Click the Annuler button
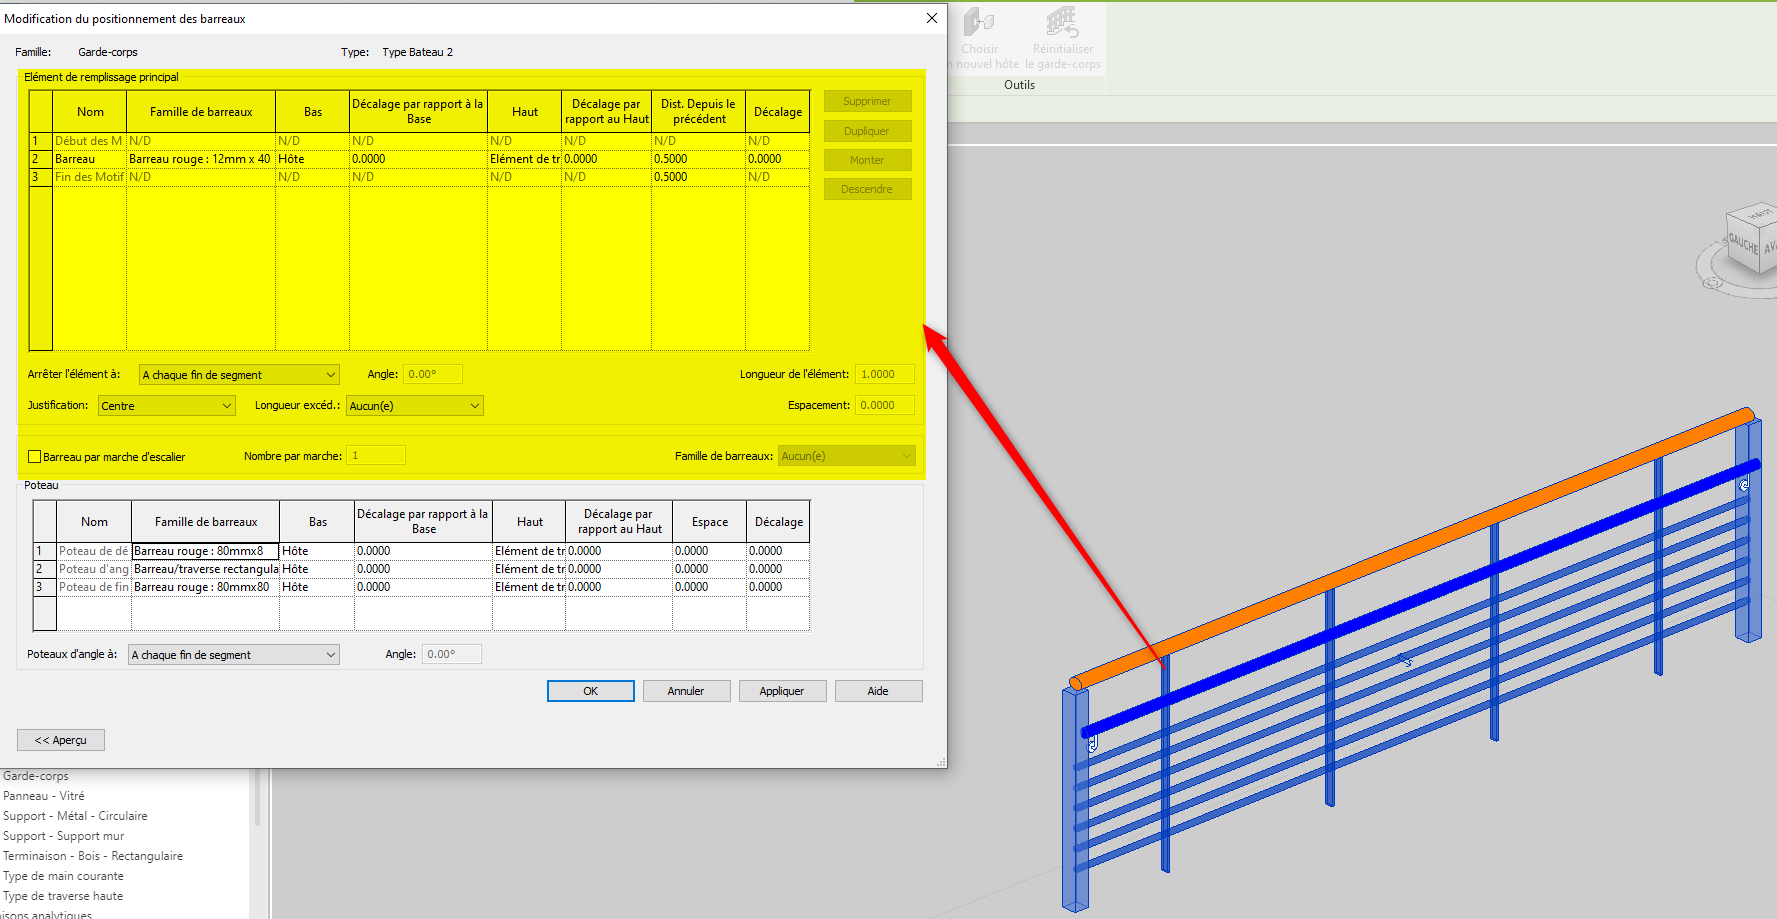Viewport: 1777px width, 919px height. (686, 691)
